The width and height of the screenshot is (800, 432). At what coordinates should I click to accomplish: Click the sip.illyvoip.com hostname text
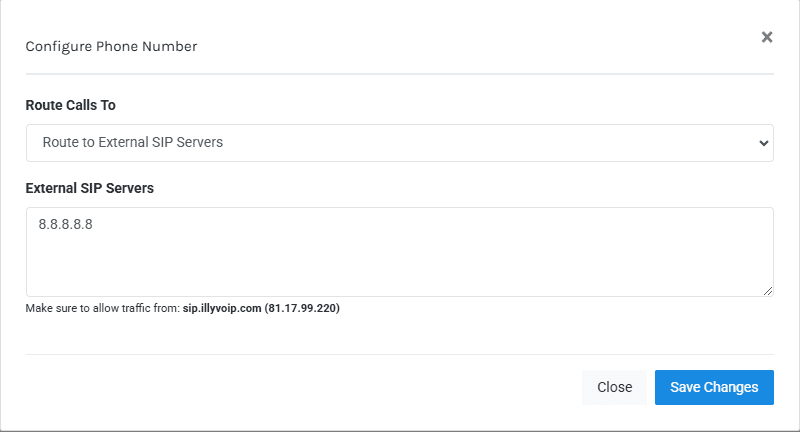point(221,309)
